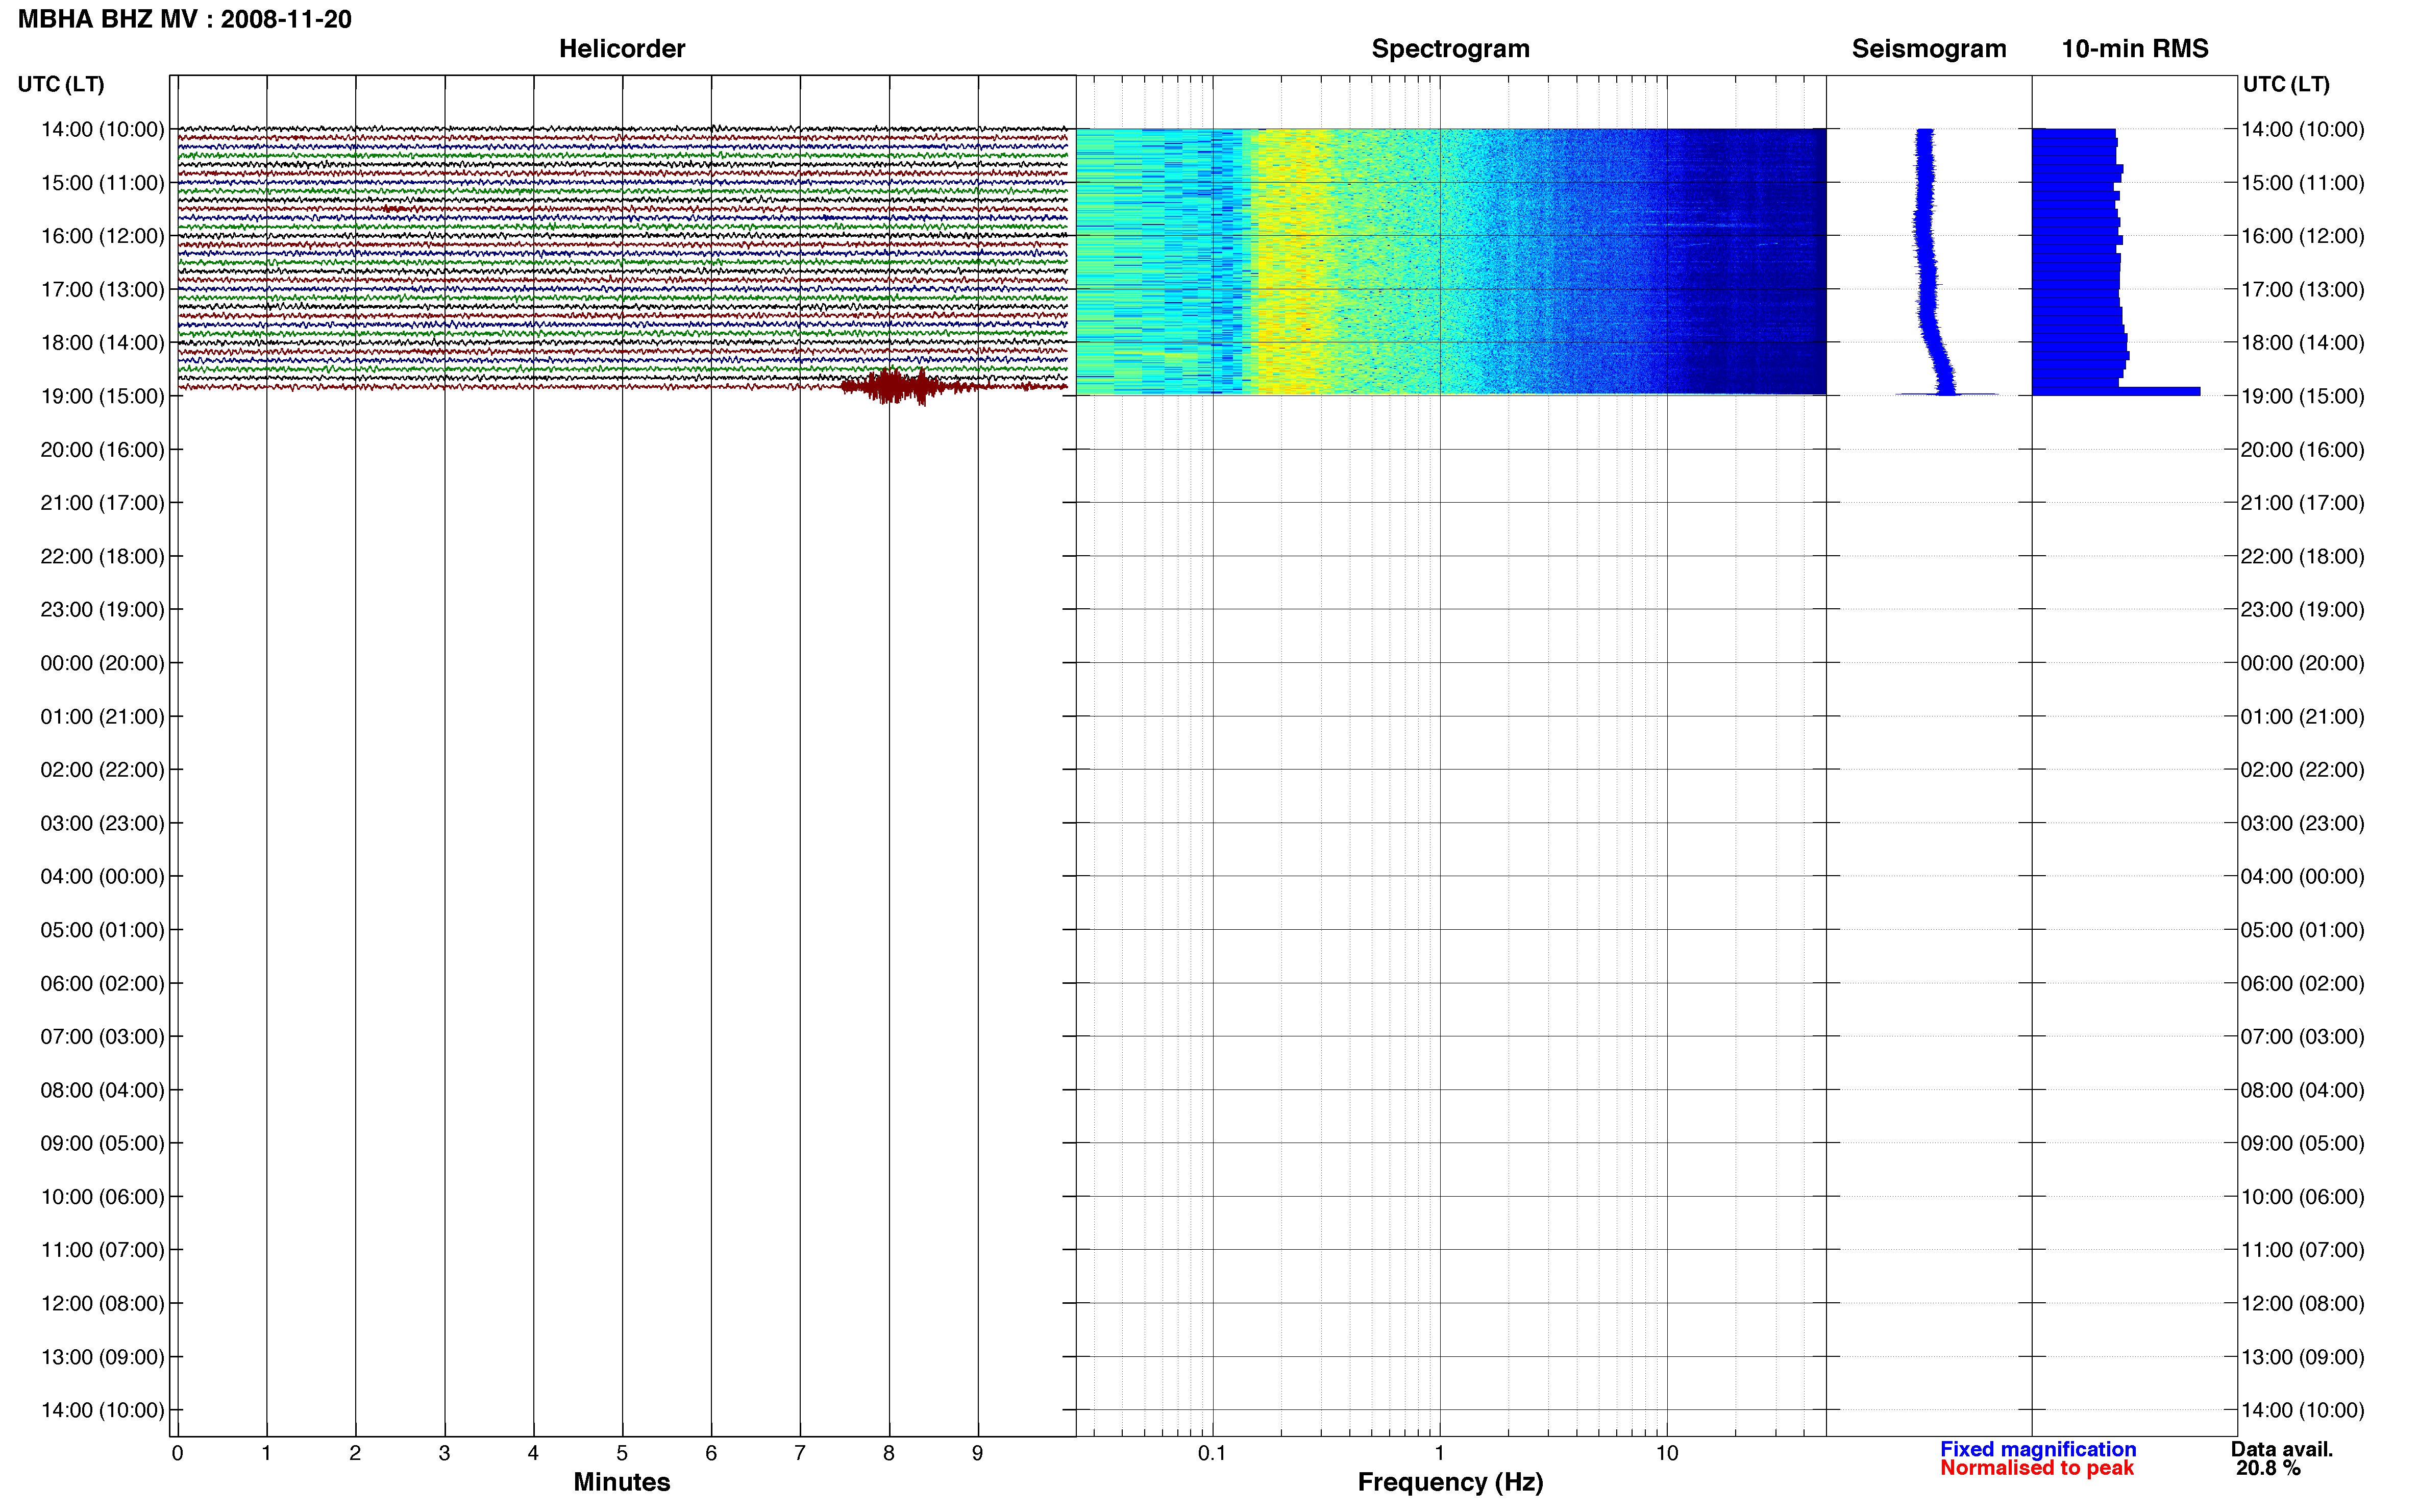Click the minute '0' tick label on helicorder
Screen dimensions: 2419x1512
(177, 1453)
